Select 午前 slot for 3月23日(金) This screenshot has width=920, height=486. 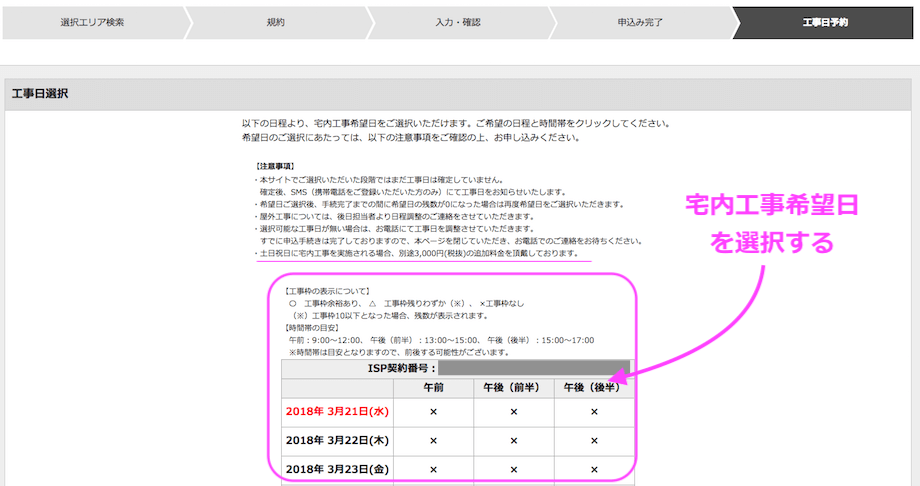(433, 468)
